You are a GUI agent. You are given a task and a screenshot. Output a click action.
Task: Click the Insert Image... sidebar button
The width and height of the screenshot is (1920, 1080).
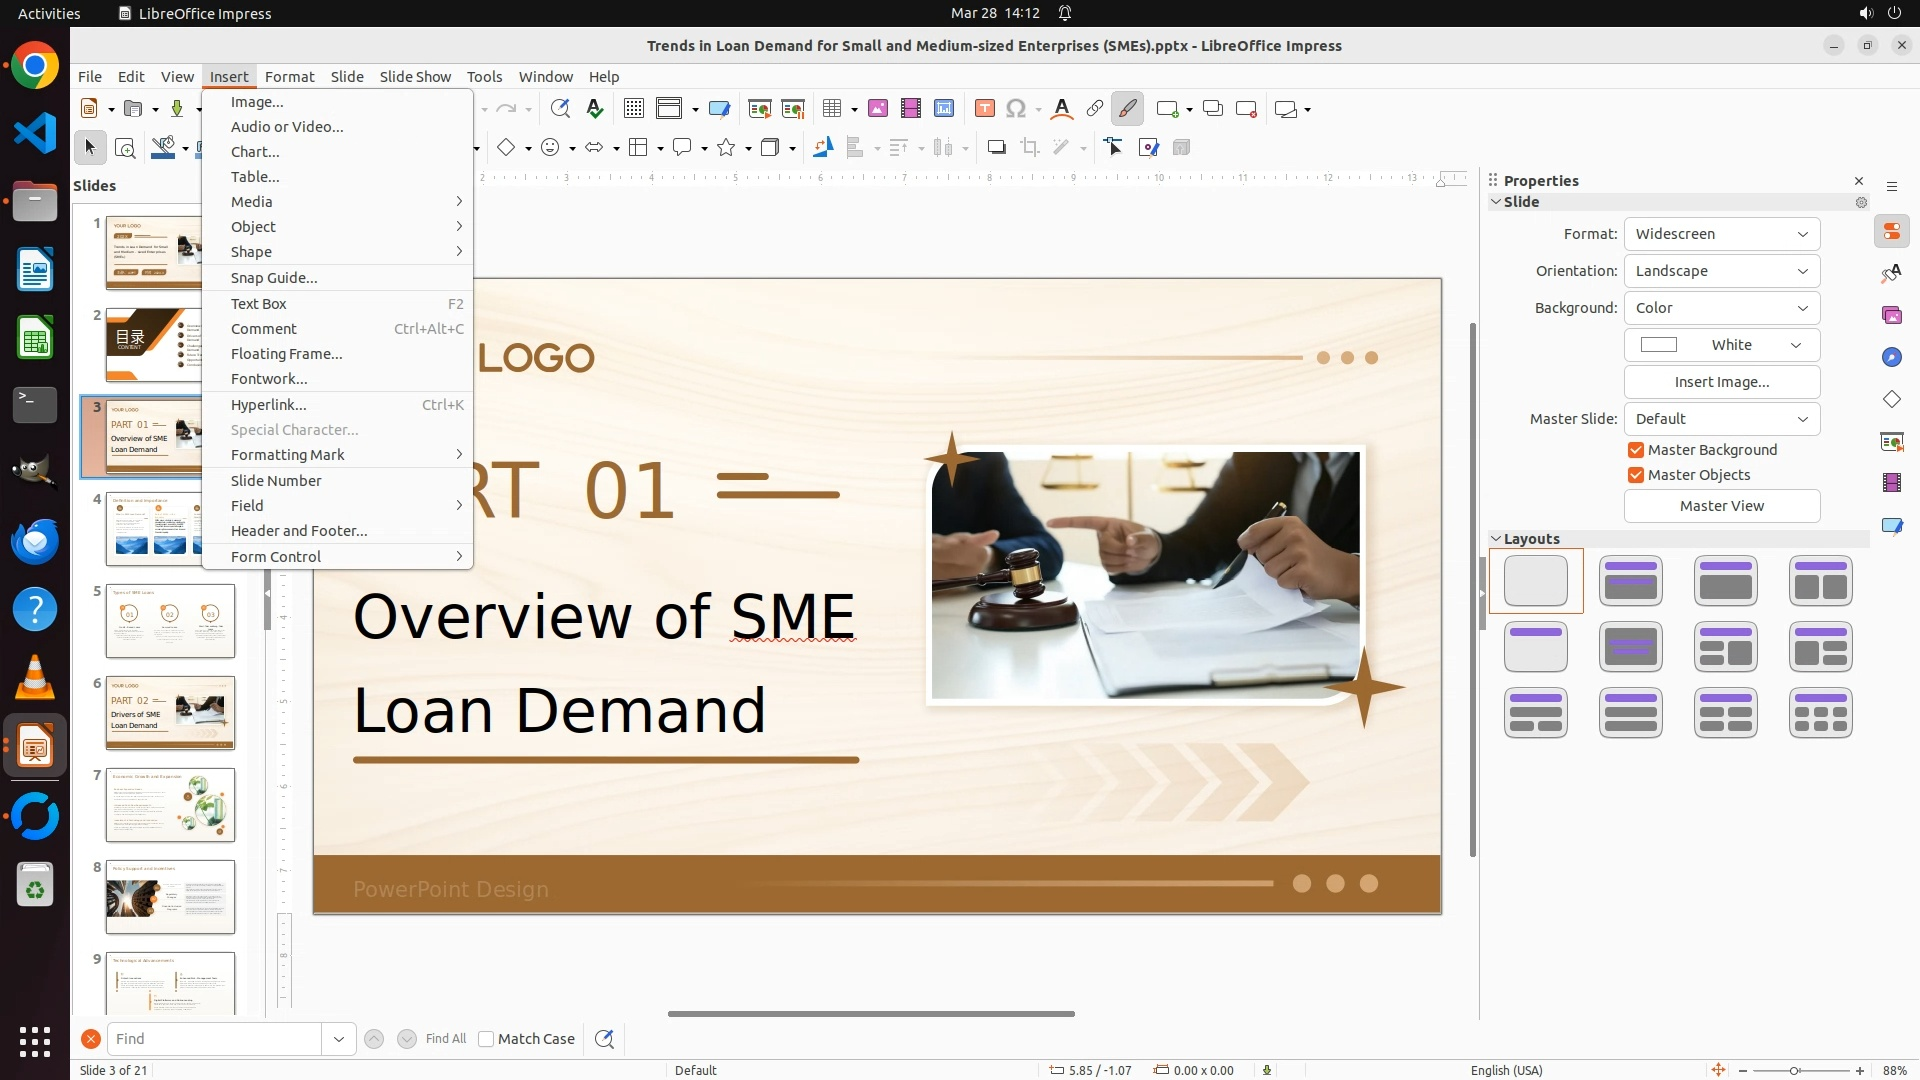pos(1721,382)
